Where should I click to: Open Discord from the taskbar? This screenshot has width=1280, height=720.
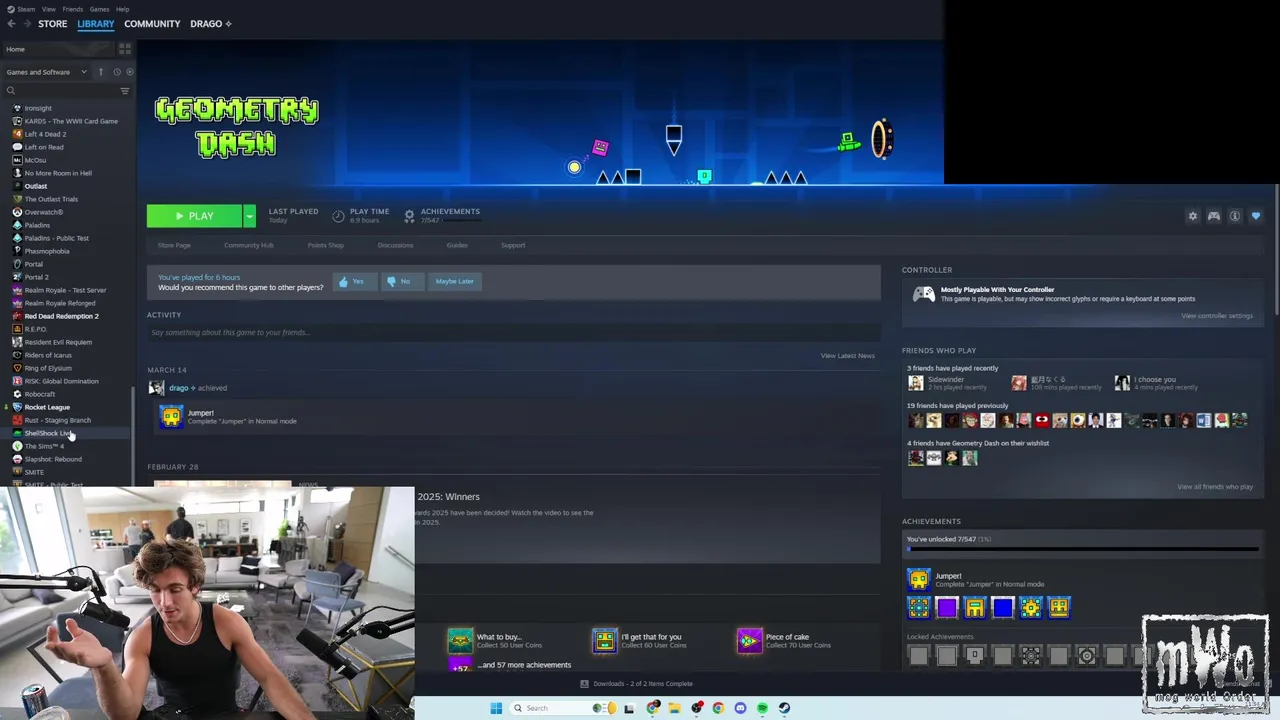tap(740, 708)
